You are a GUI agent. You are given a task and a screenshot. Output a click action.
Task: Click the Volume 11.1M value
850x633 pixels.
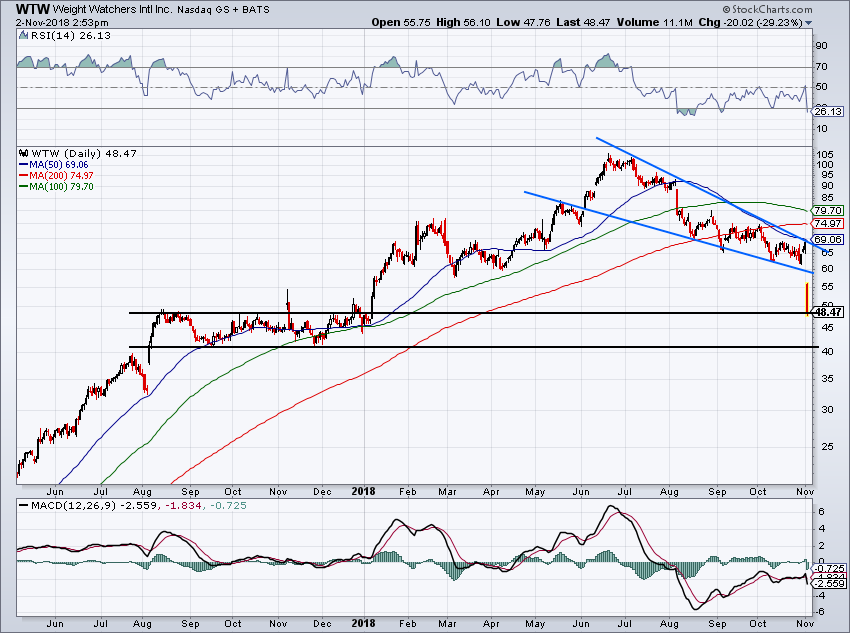654,22
